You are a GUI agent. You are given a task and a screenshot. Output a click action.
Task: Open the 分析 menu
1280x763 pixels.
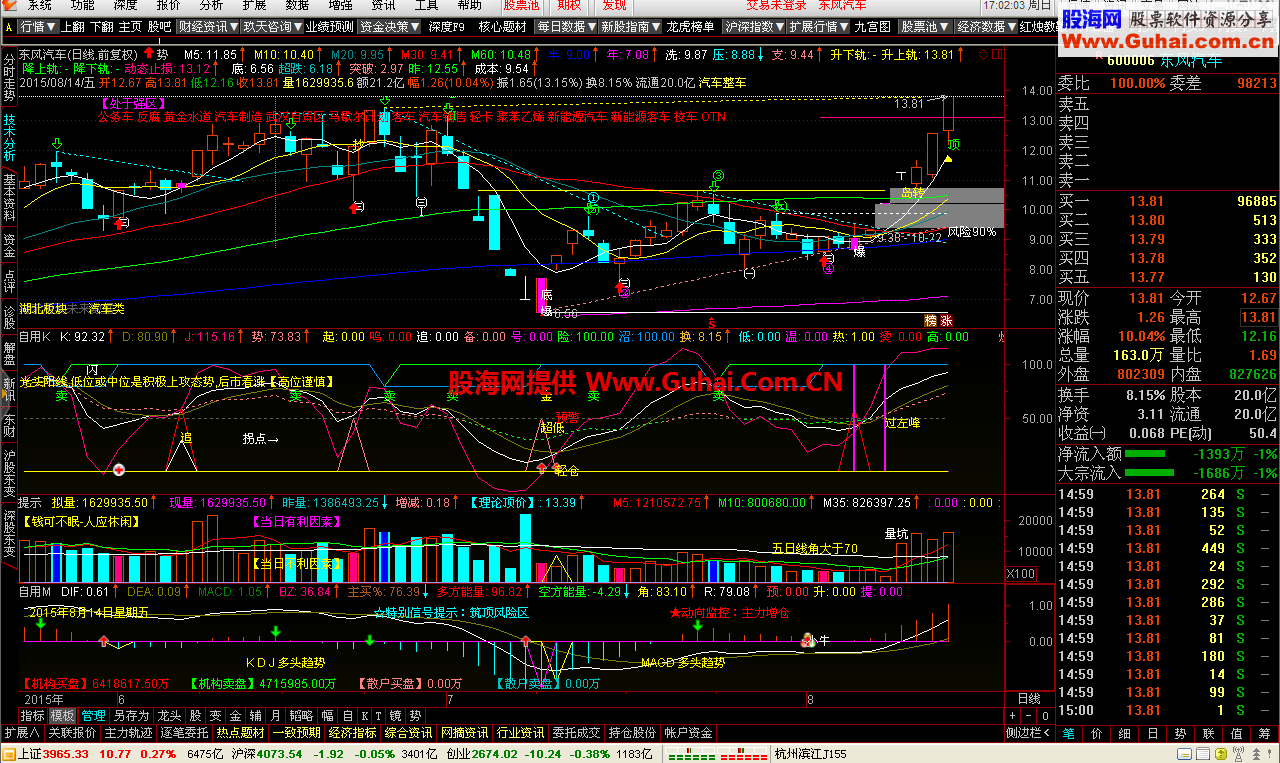click(211, 6)
